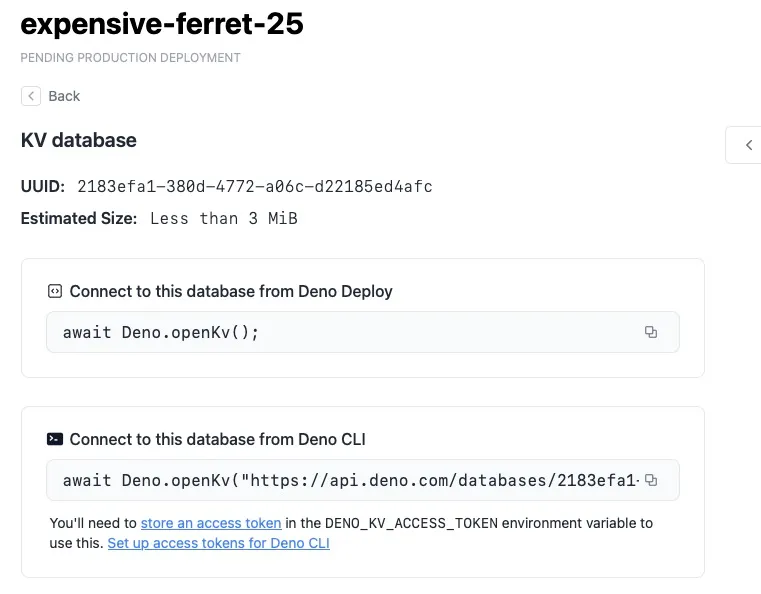This screenshot has height=594, width=761.
Task: Copy the Deno CLI openKv URL snippet
Action: point(651,480)
